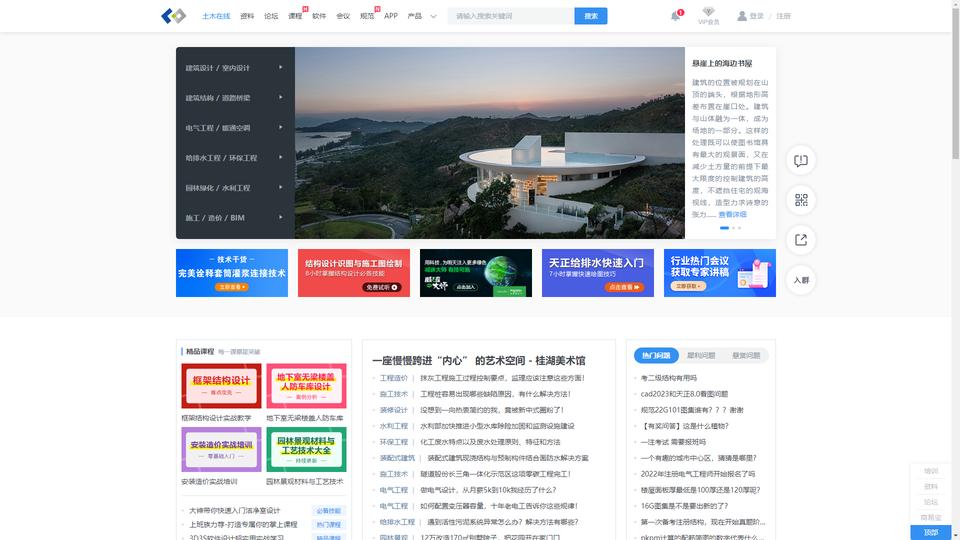Open 软件 nav item
The image size is (960, 540).
[x=319, y=16]
